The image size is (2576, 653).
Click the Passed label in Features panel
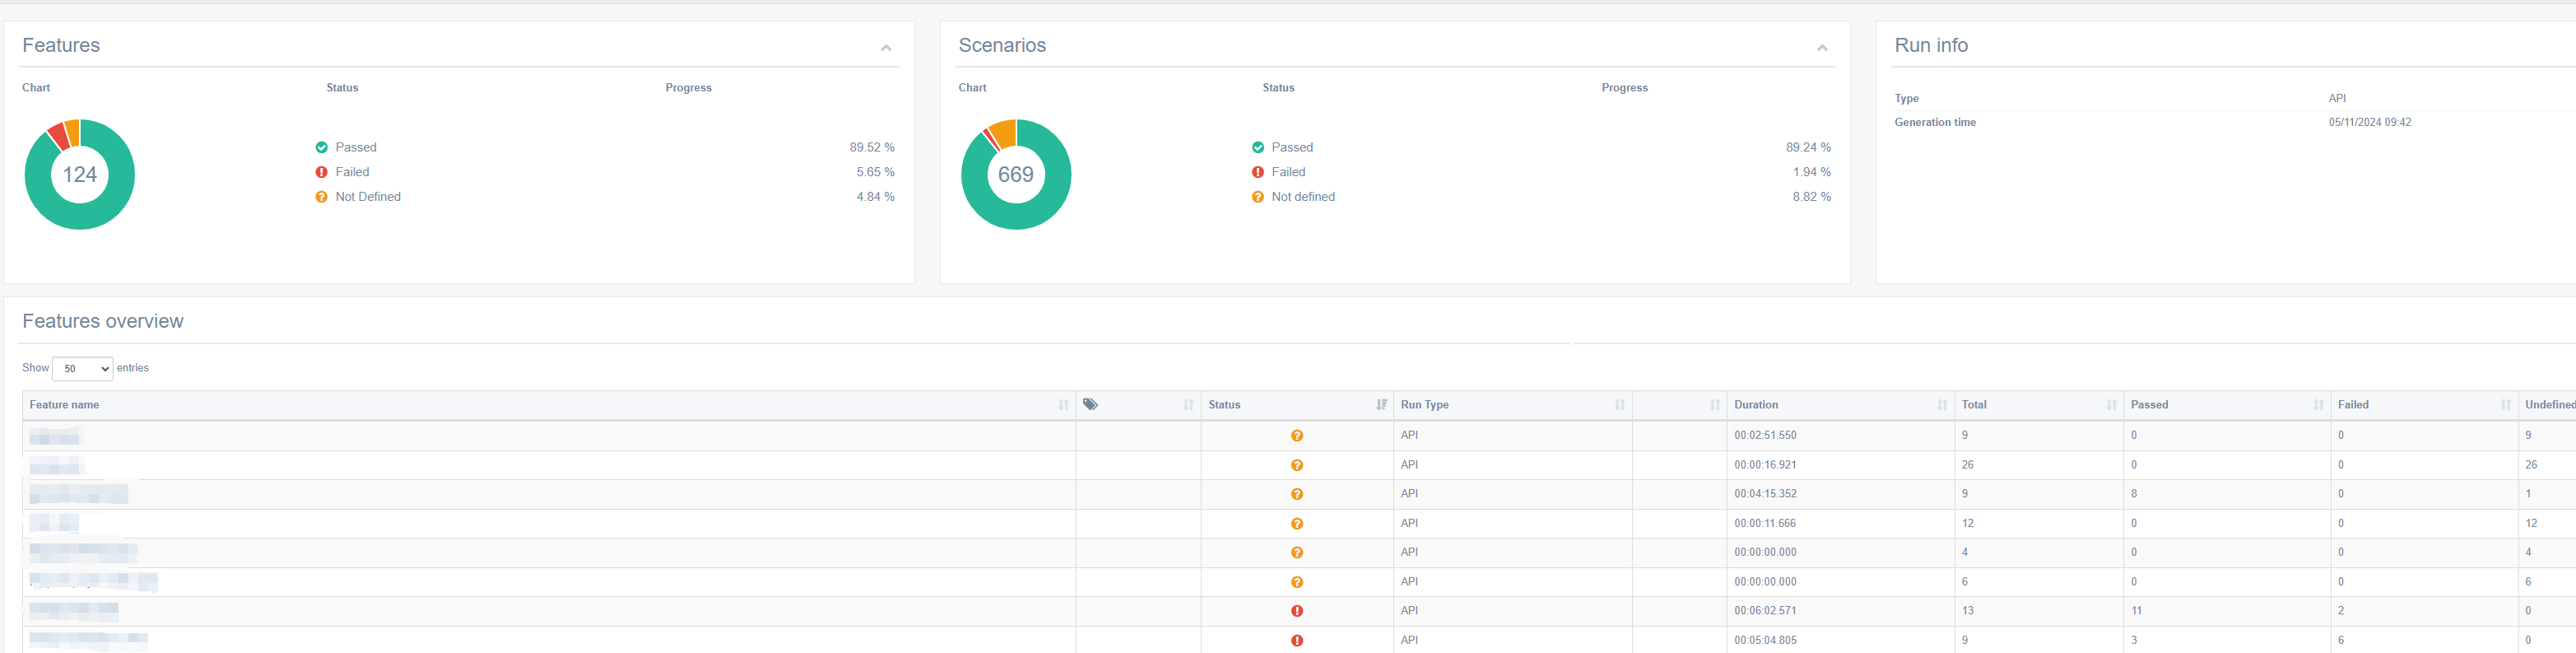(356, 147)
